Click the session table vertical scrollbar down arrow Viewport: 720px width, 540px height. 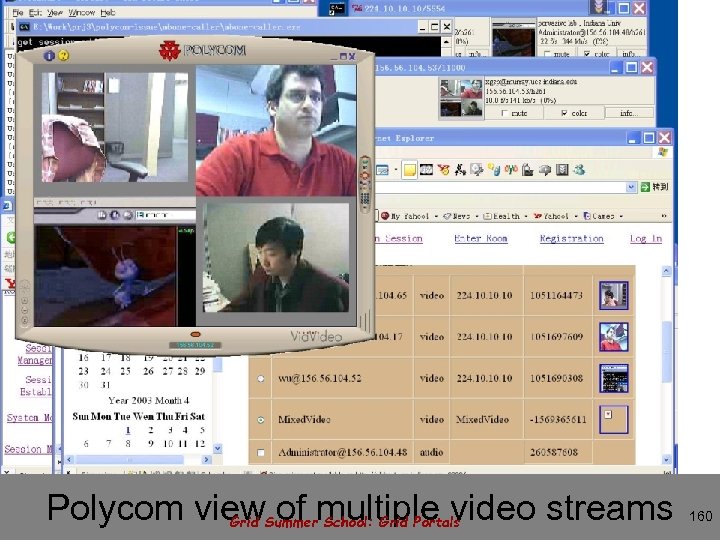[667, 459]
